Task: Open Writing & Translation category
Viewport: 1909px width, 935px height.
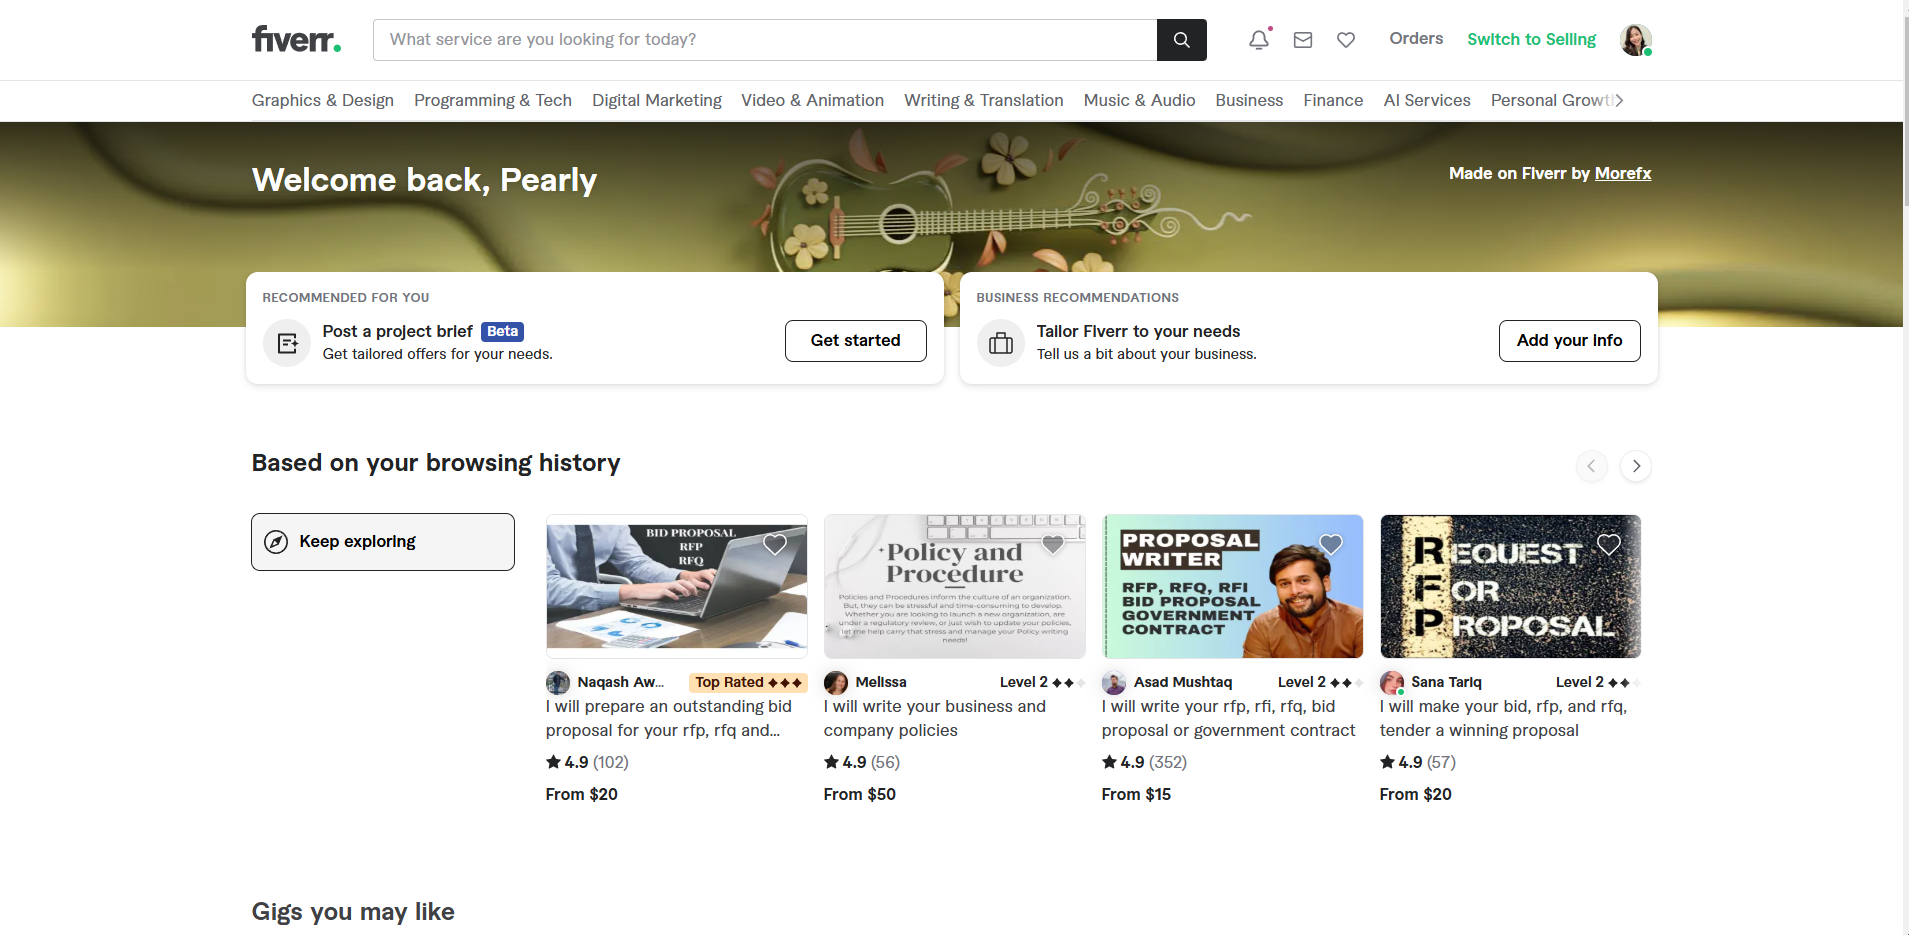Action: click(x=984, y=100)
